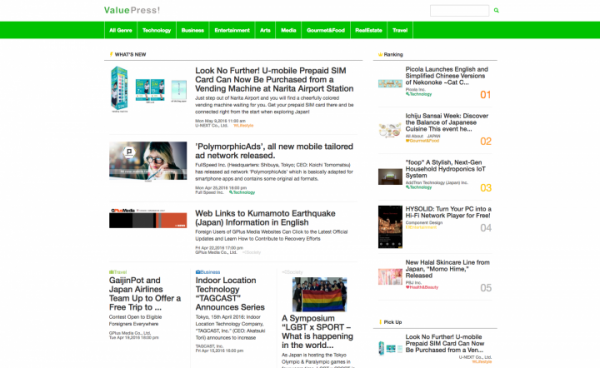Click the Travel category tag above GaijinPot

pyautogui.click(x=118, y=272)
